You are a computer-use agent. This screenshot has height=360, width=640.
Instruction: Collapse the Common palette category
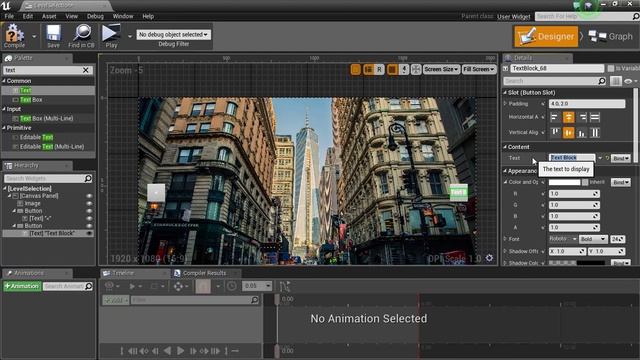4,81
